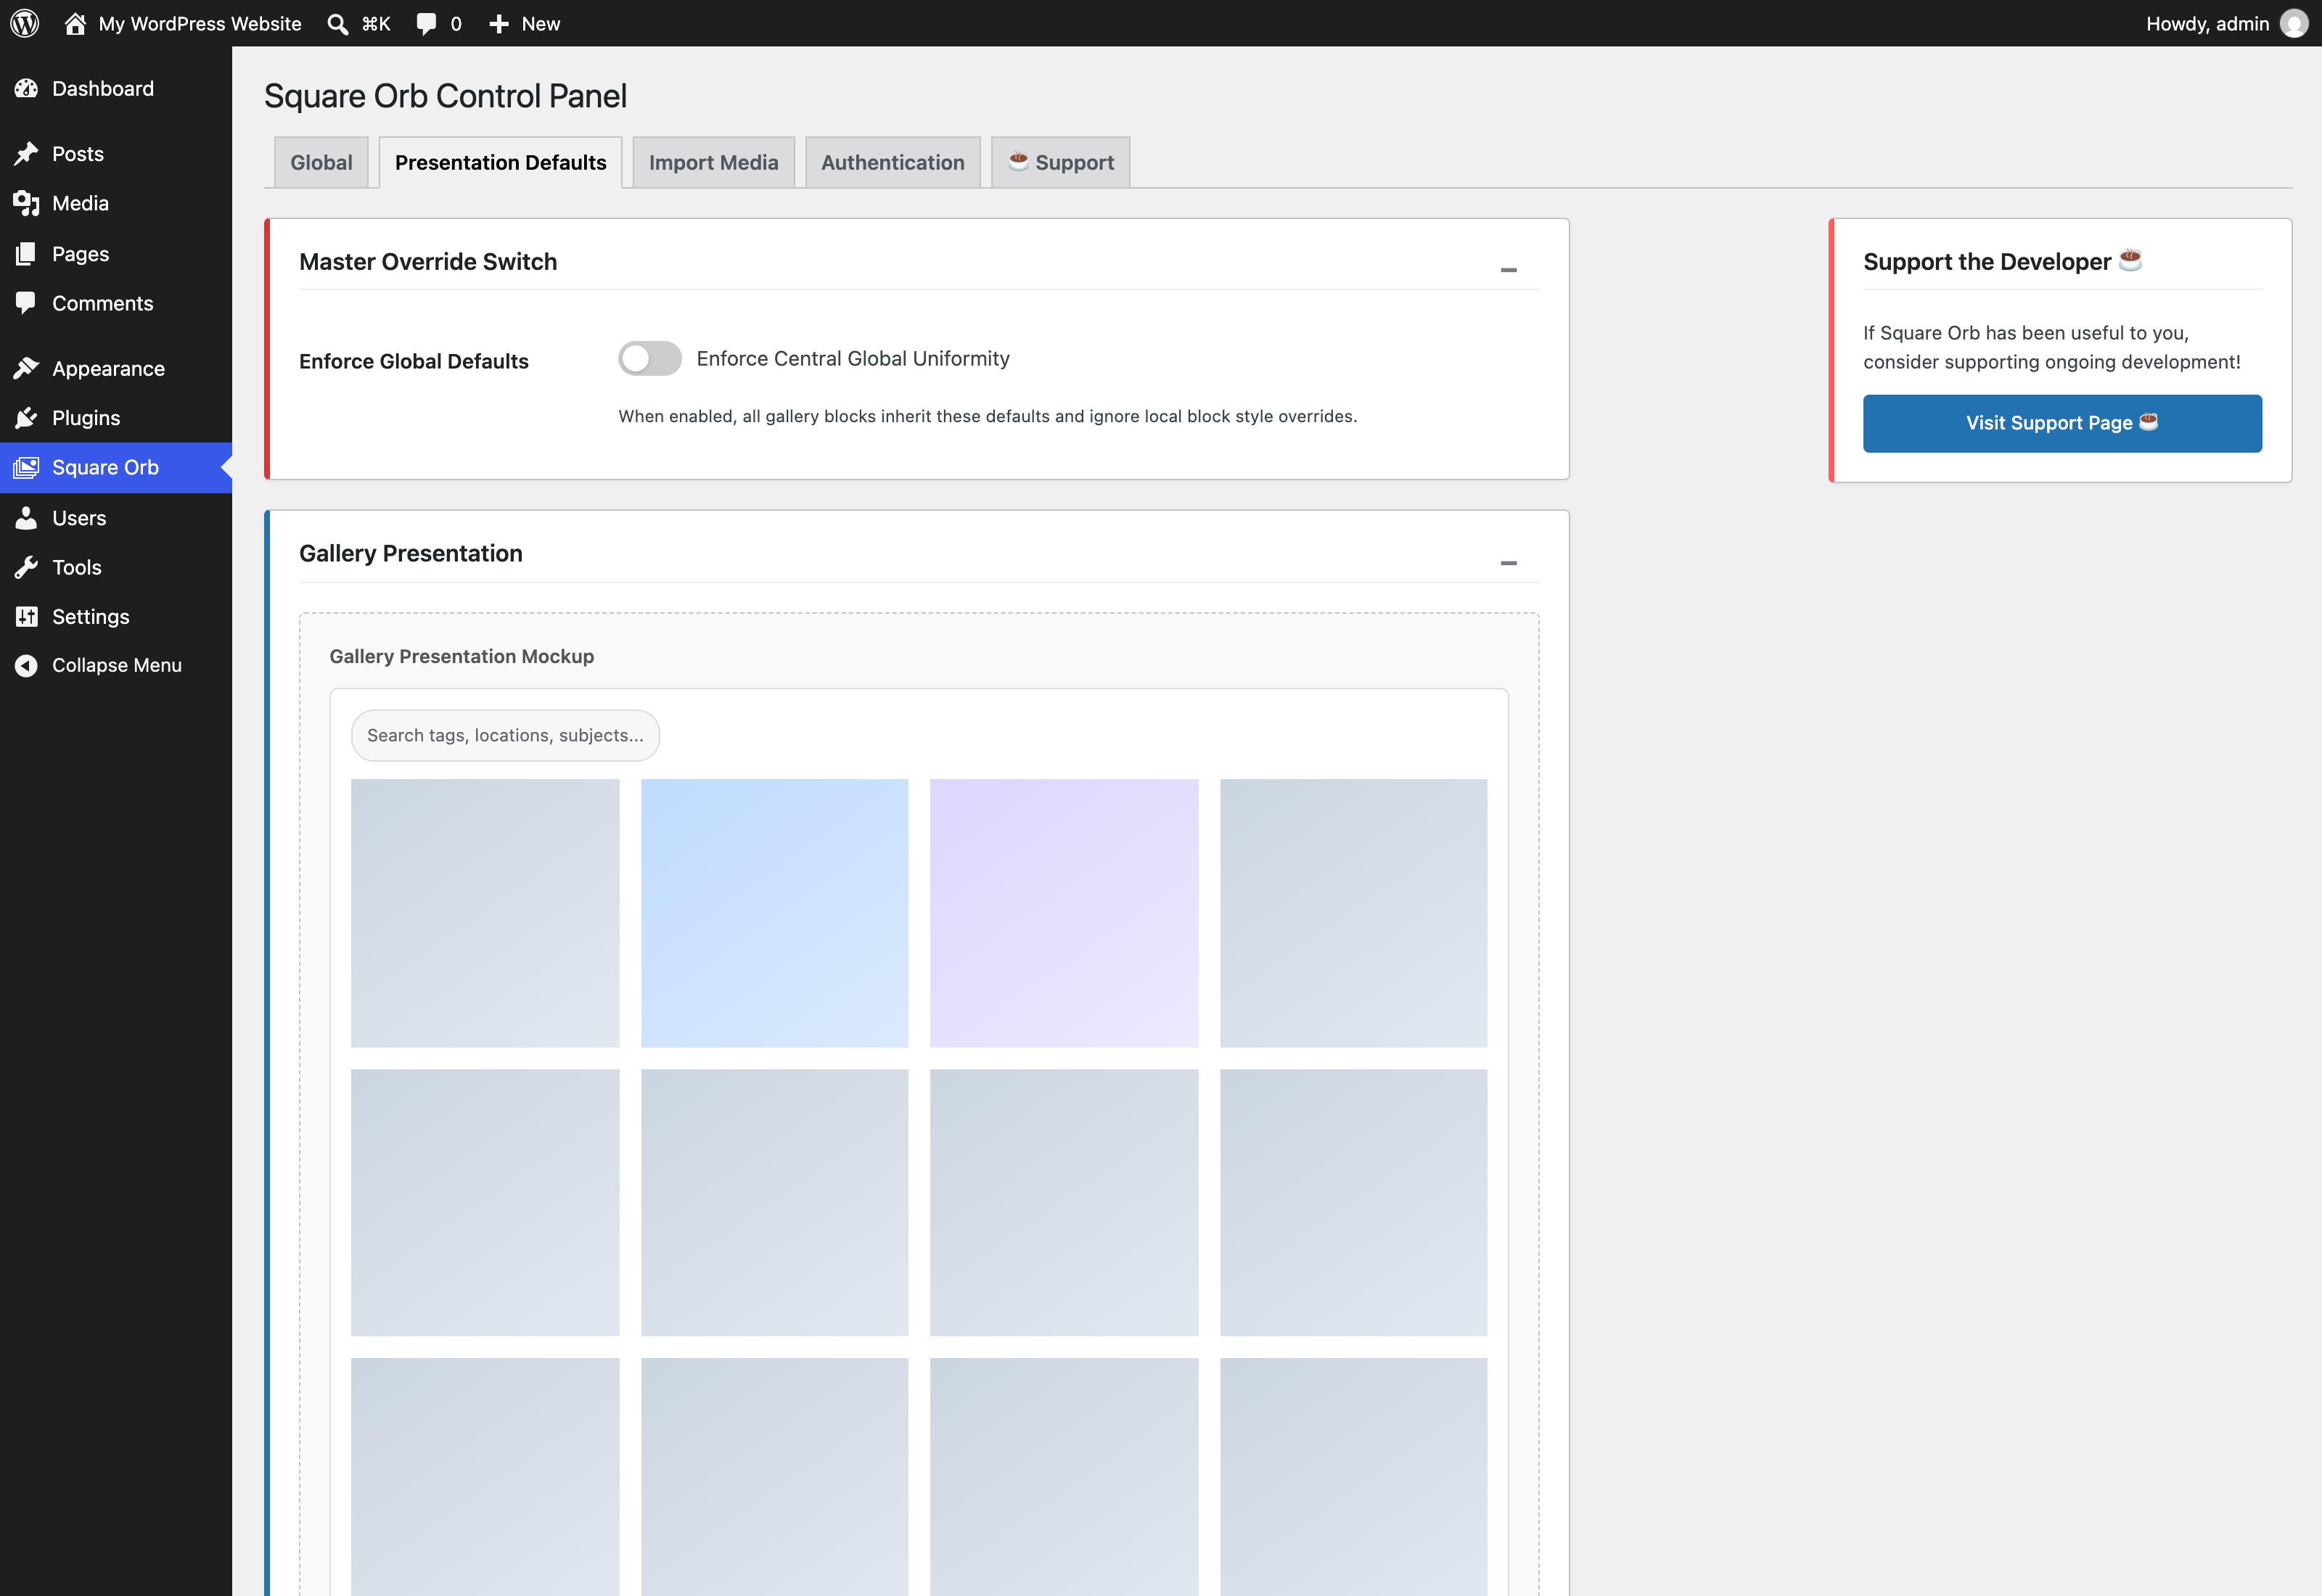Click the Search tags, locations, subjects field

[x=505, y=736]
